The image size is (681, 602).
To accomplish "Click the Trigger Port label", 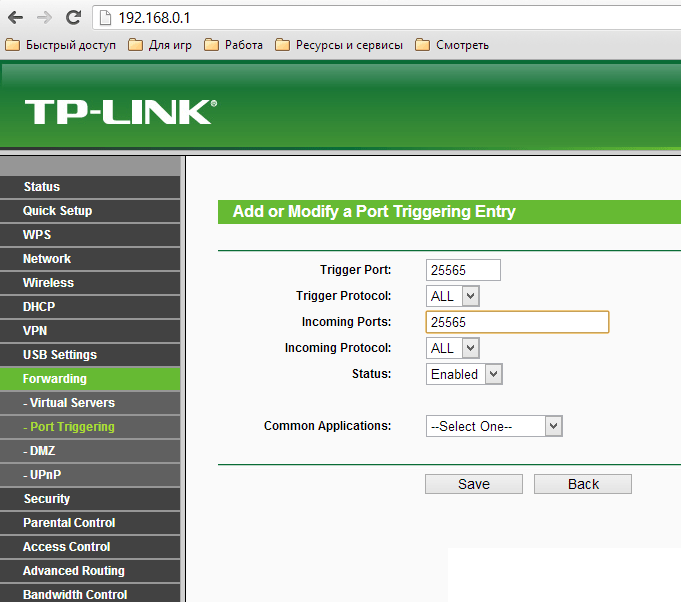I will (x=356, y=270).
